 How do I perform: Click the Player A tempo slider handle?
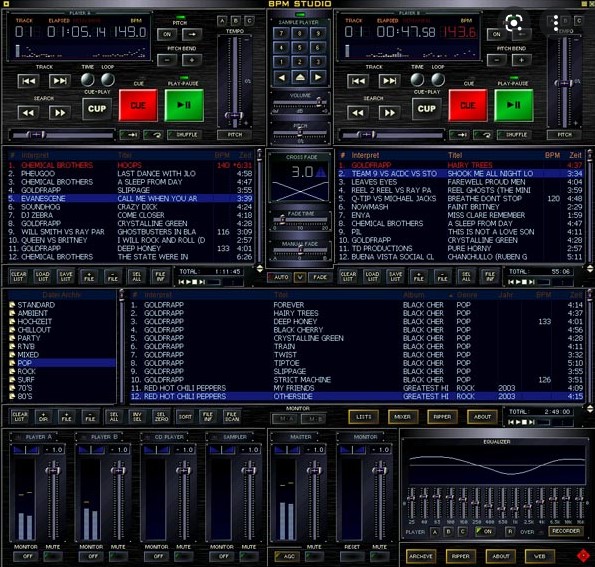pyautogui.click(x=234, y=115)
